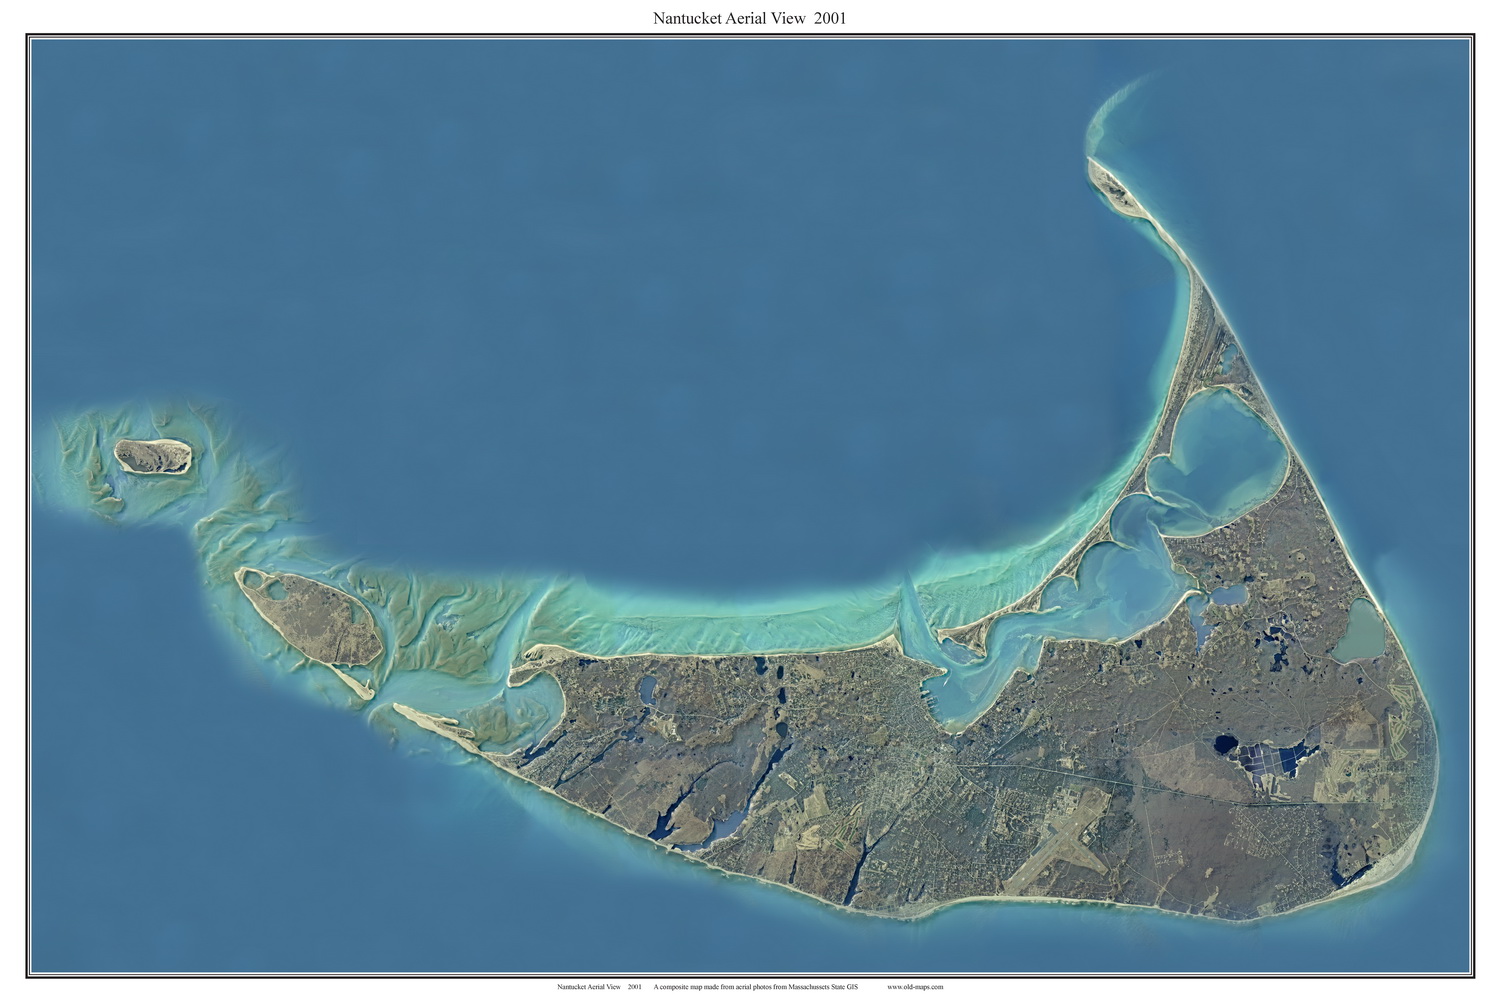Image resolution: width=1500 pixels, height=1000 pixels.
Task: Click the title text 'Nantucket Aerial View 2001'
Action: [749, 17]
